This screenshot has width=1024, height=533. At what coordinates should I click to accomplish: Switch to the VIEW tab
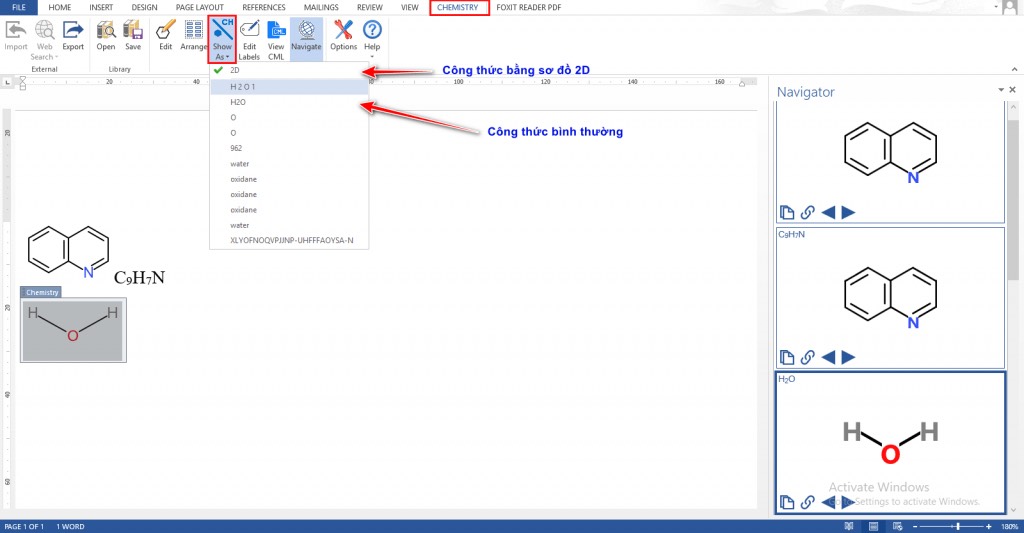409,7
